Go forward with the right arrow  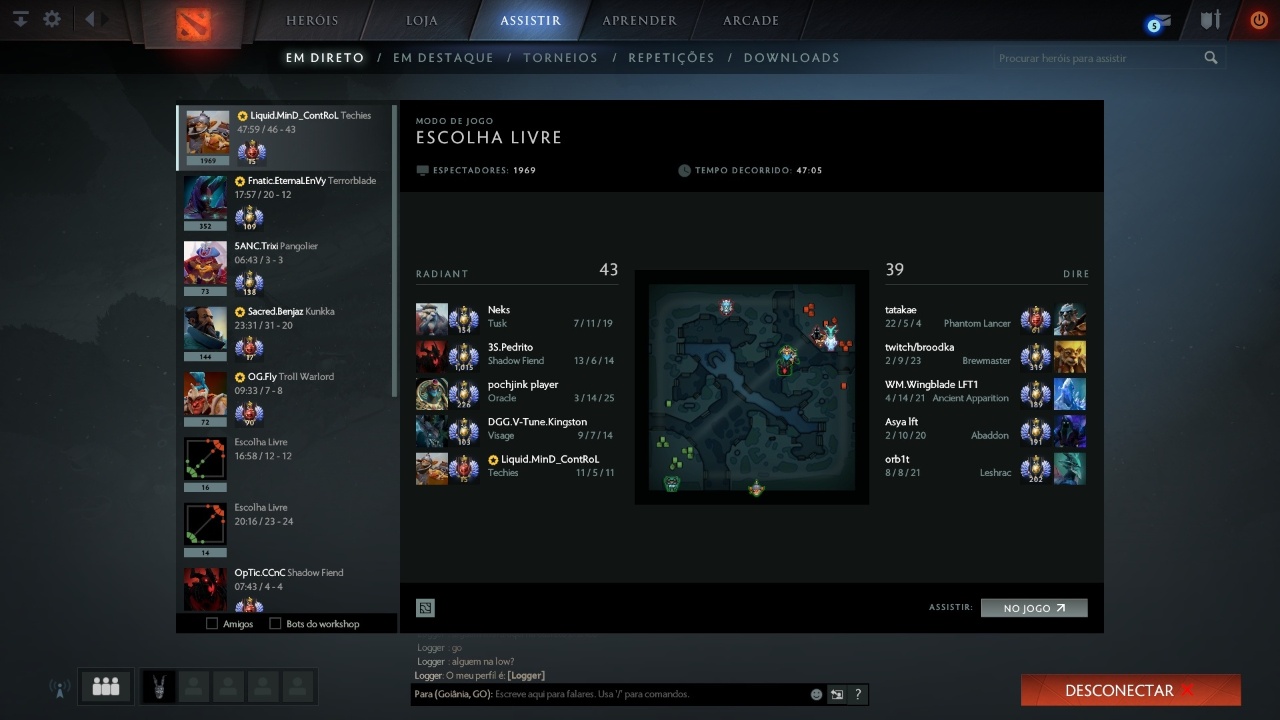click(x=105, y=19)
